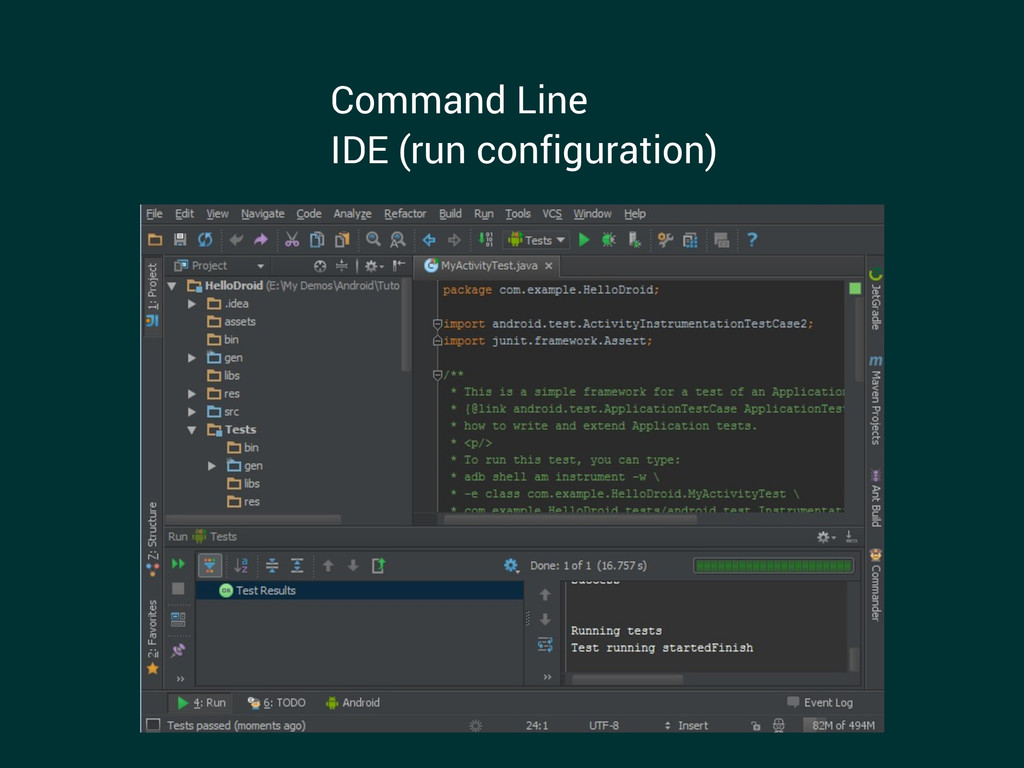Open the Help question mark icon
This screenshot has height=768, width=1024.
tap(752, 240)
